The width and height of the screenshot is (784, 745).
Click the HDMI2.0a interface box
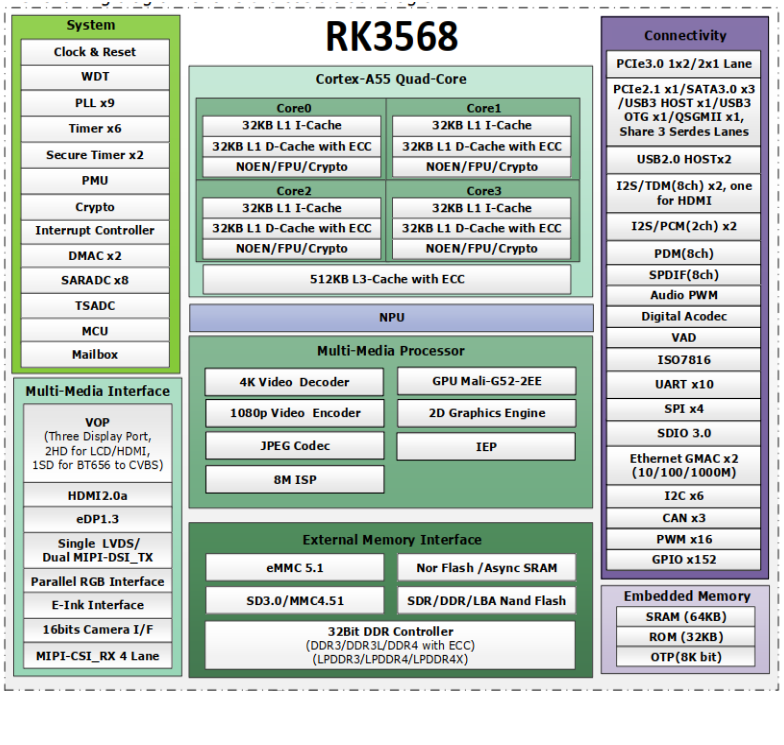(x=97, y=496)
